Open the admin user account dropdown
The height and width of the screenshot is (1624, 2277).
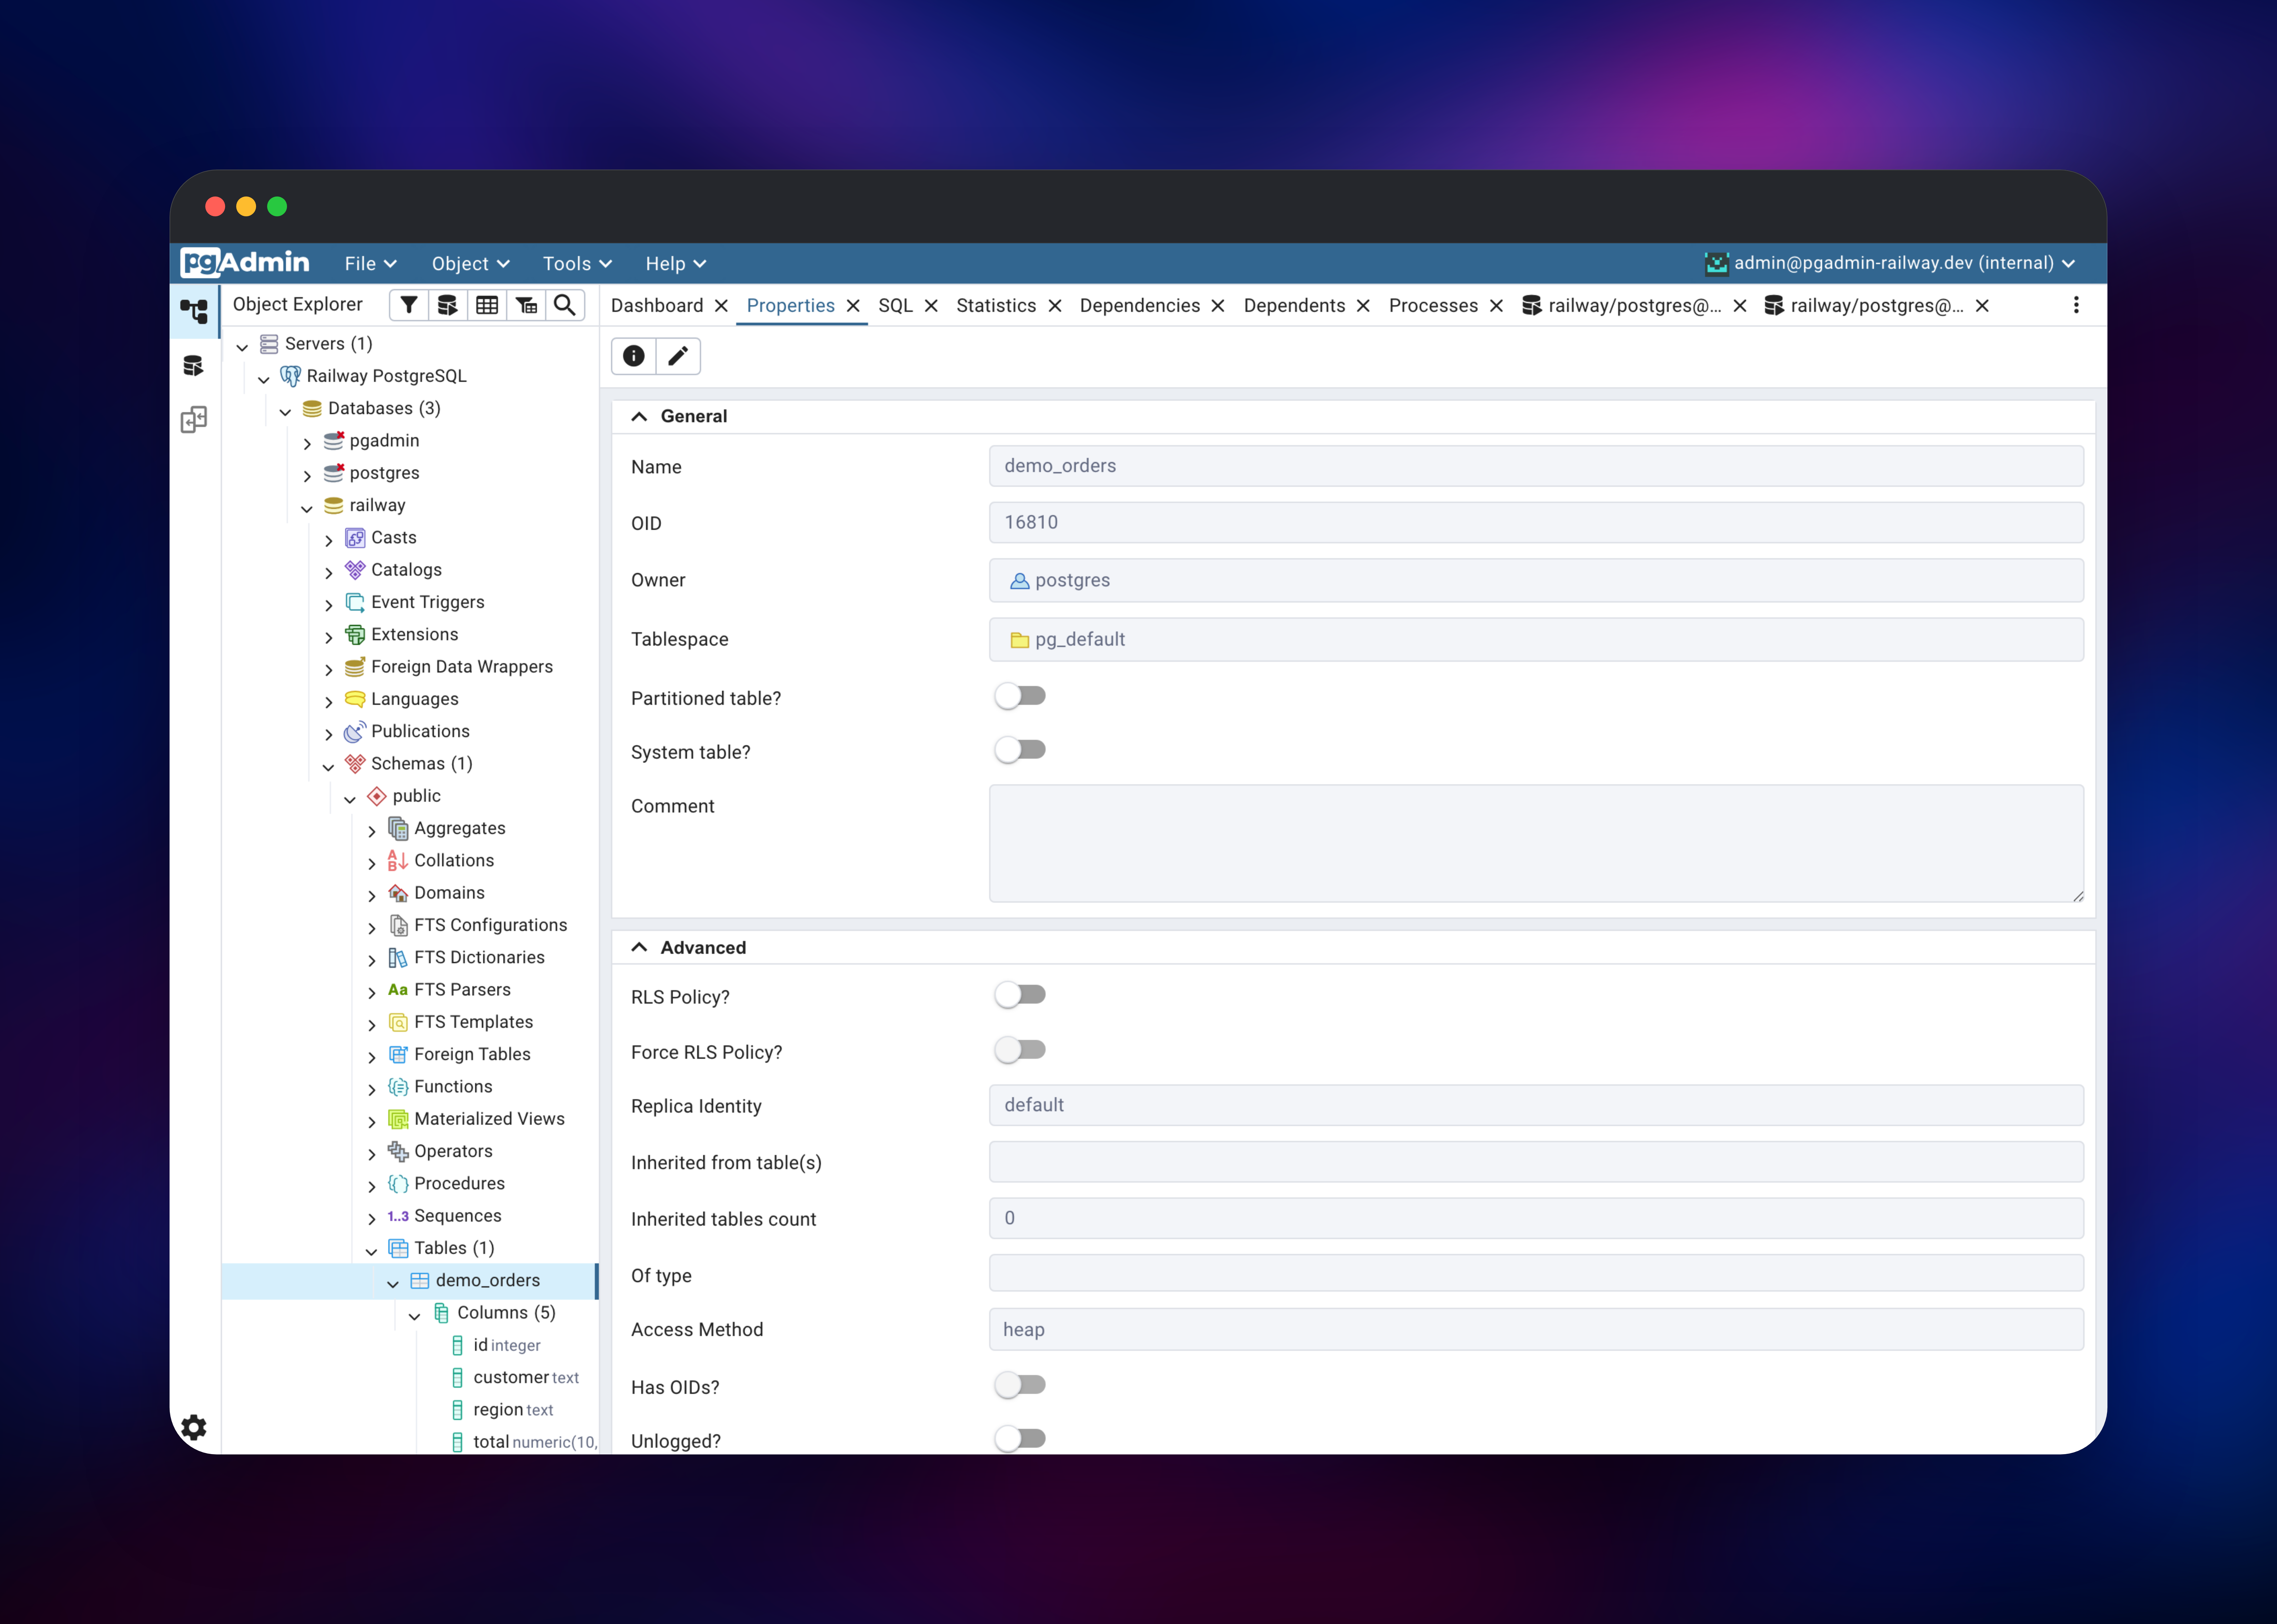click(1890, 263)
